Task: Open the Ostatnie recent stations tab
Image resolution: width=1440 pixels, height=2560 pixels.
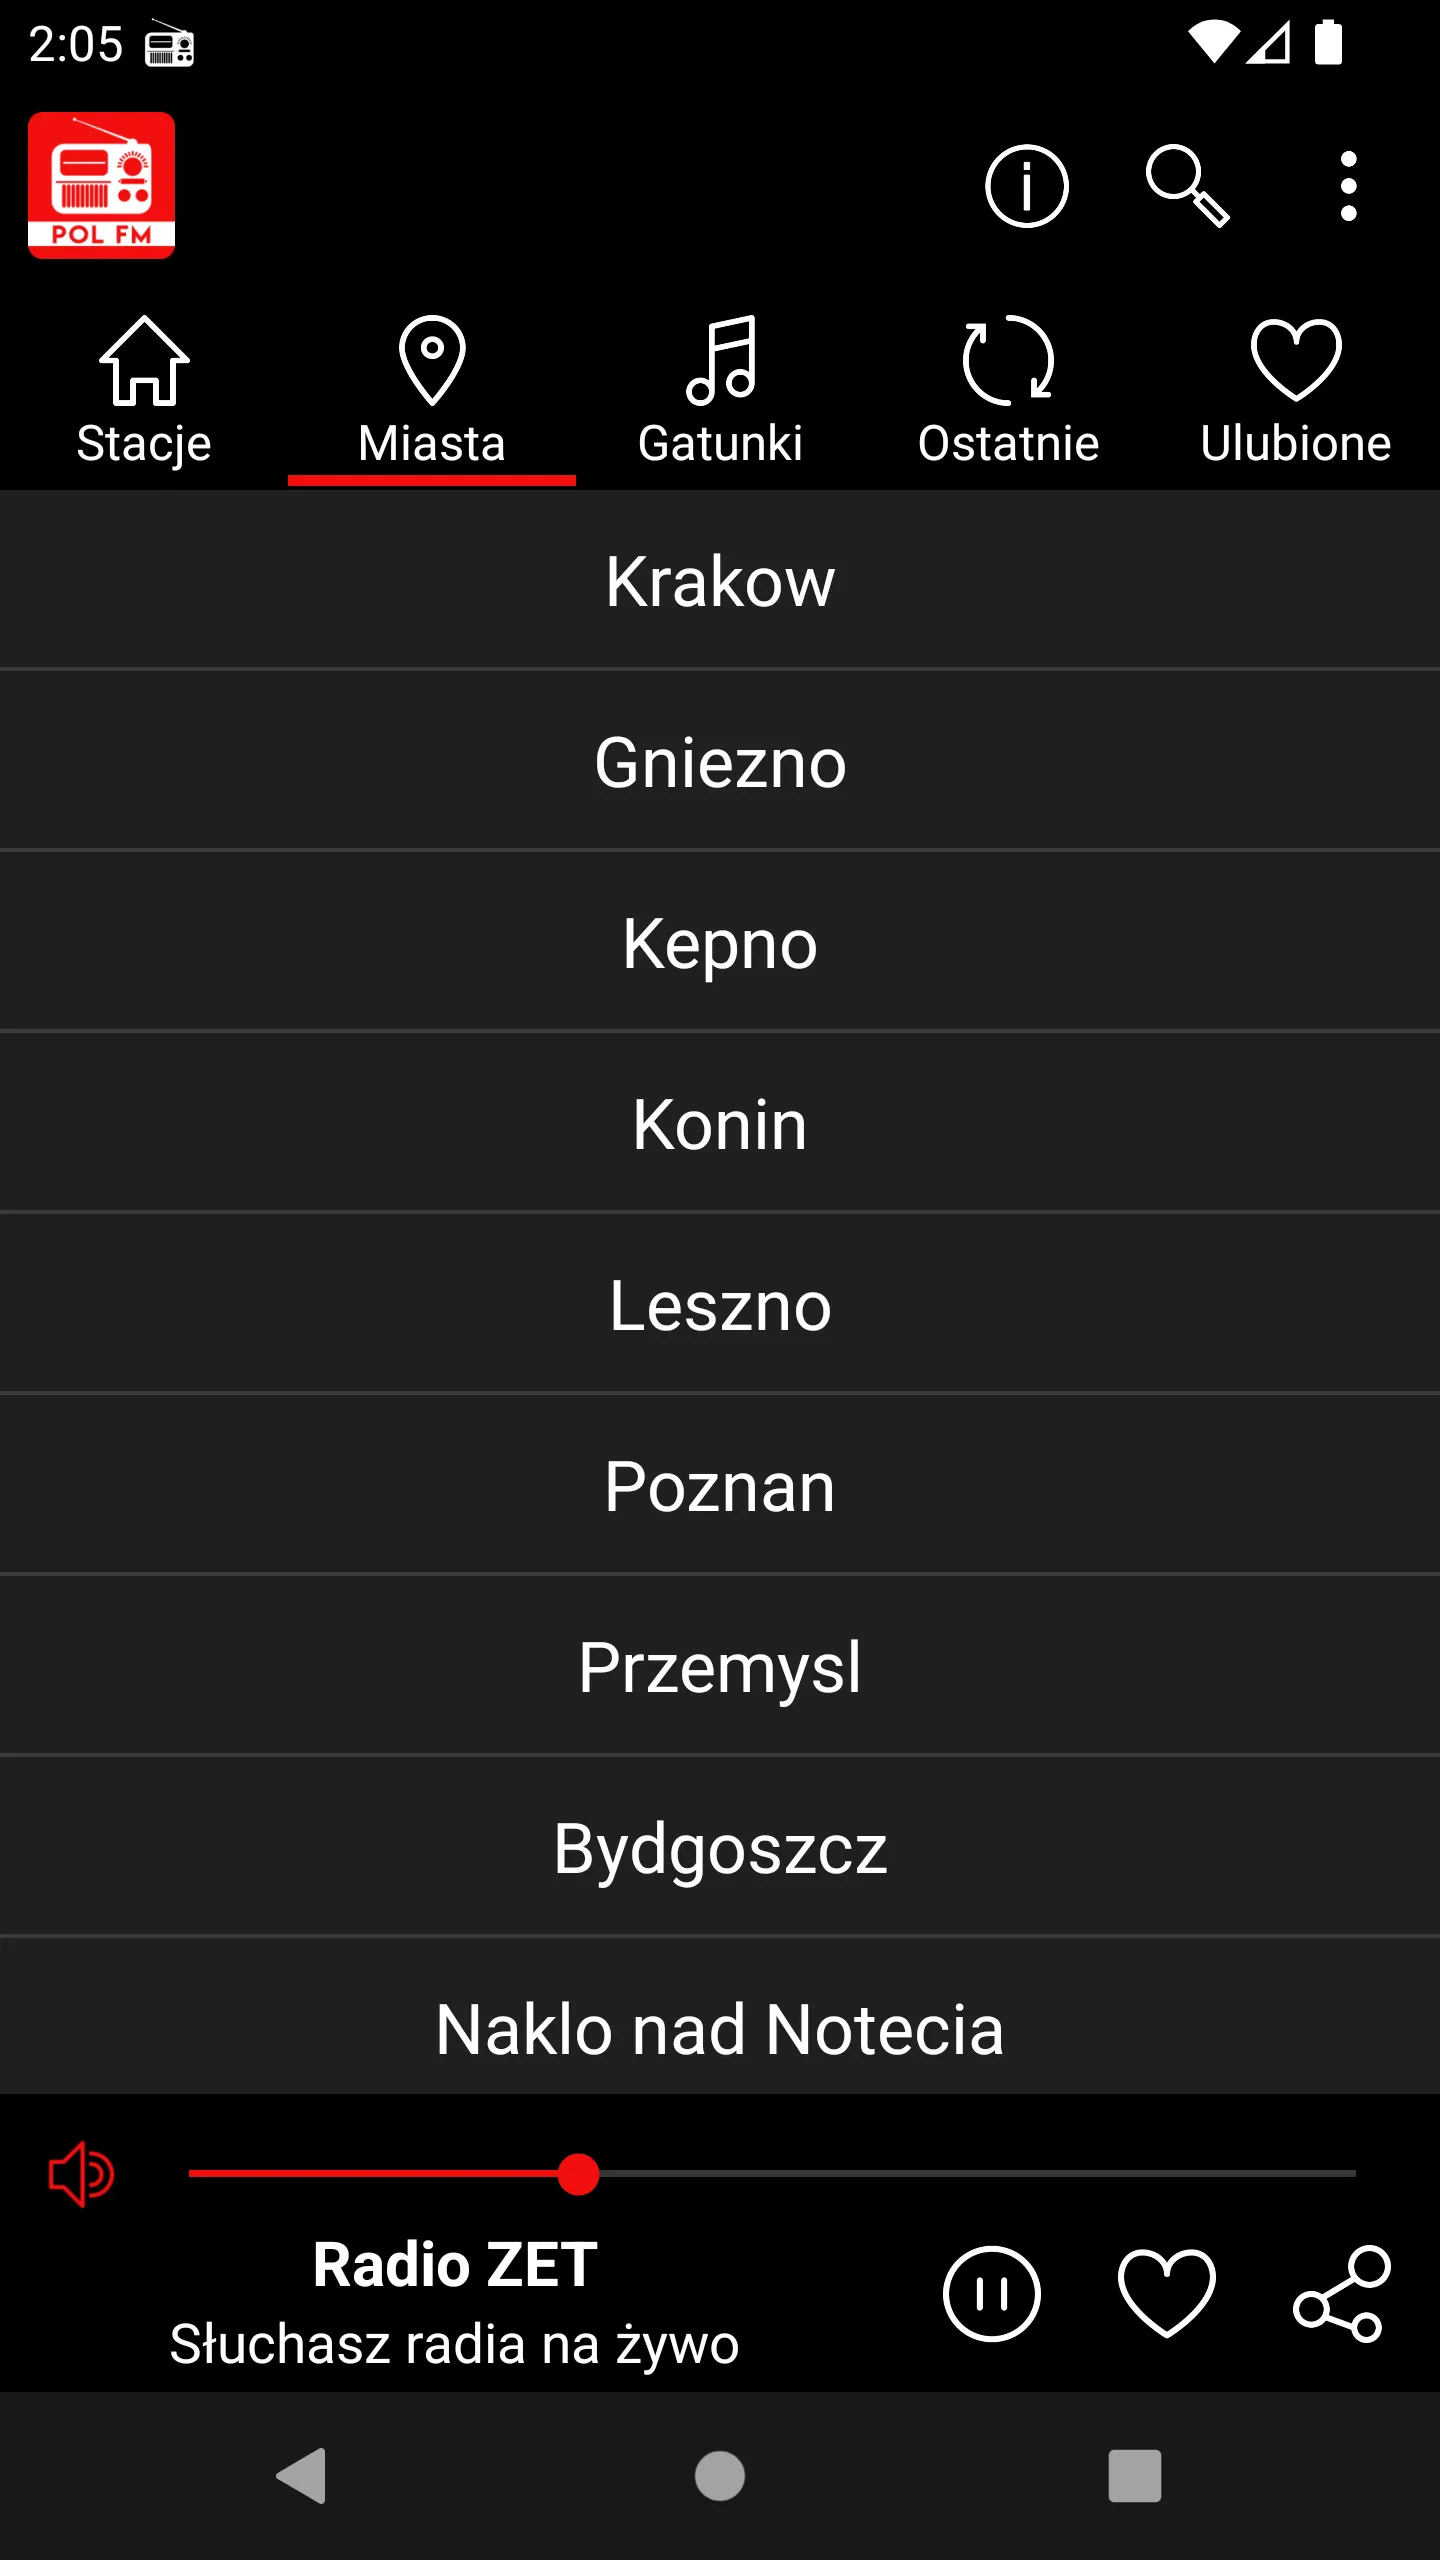Action: tap(1008, 392)
